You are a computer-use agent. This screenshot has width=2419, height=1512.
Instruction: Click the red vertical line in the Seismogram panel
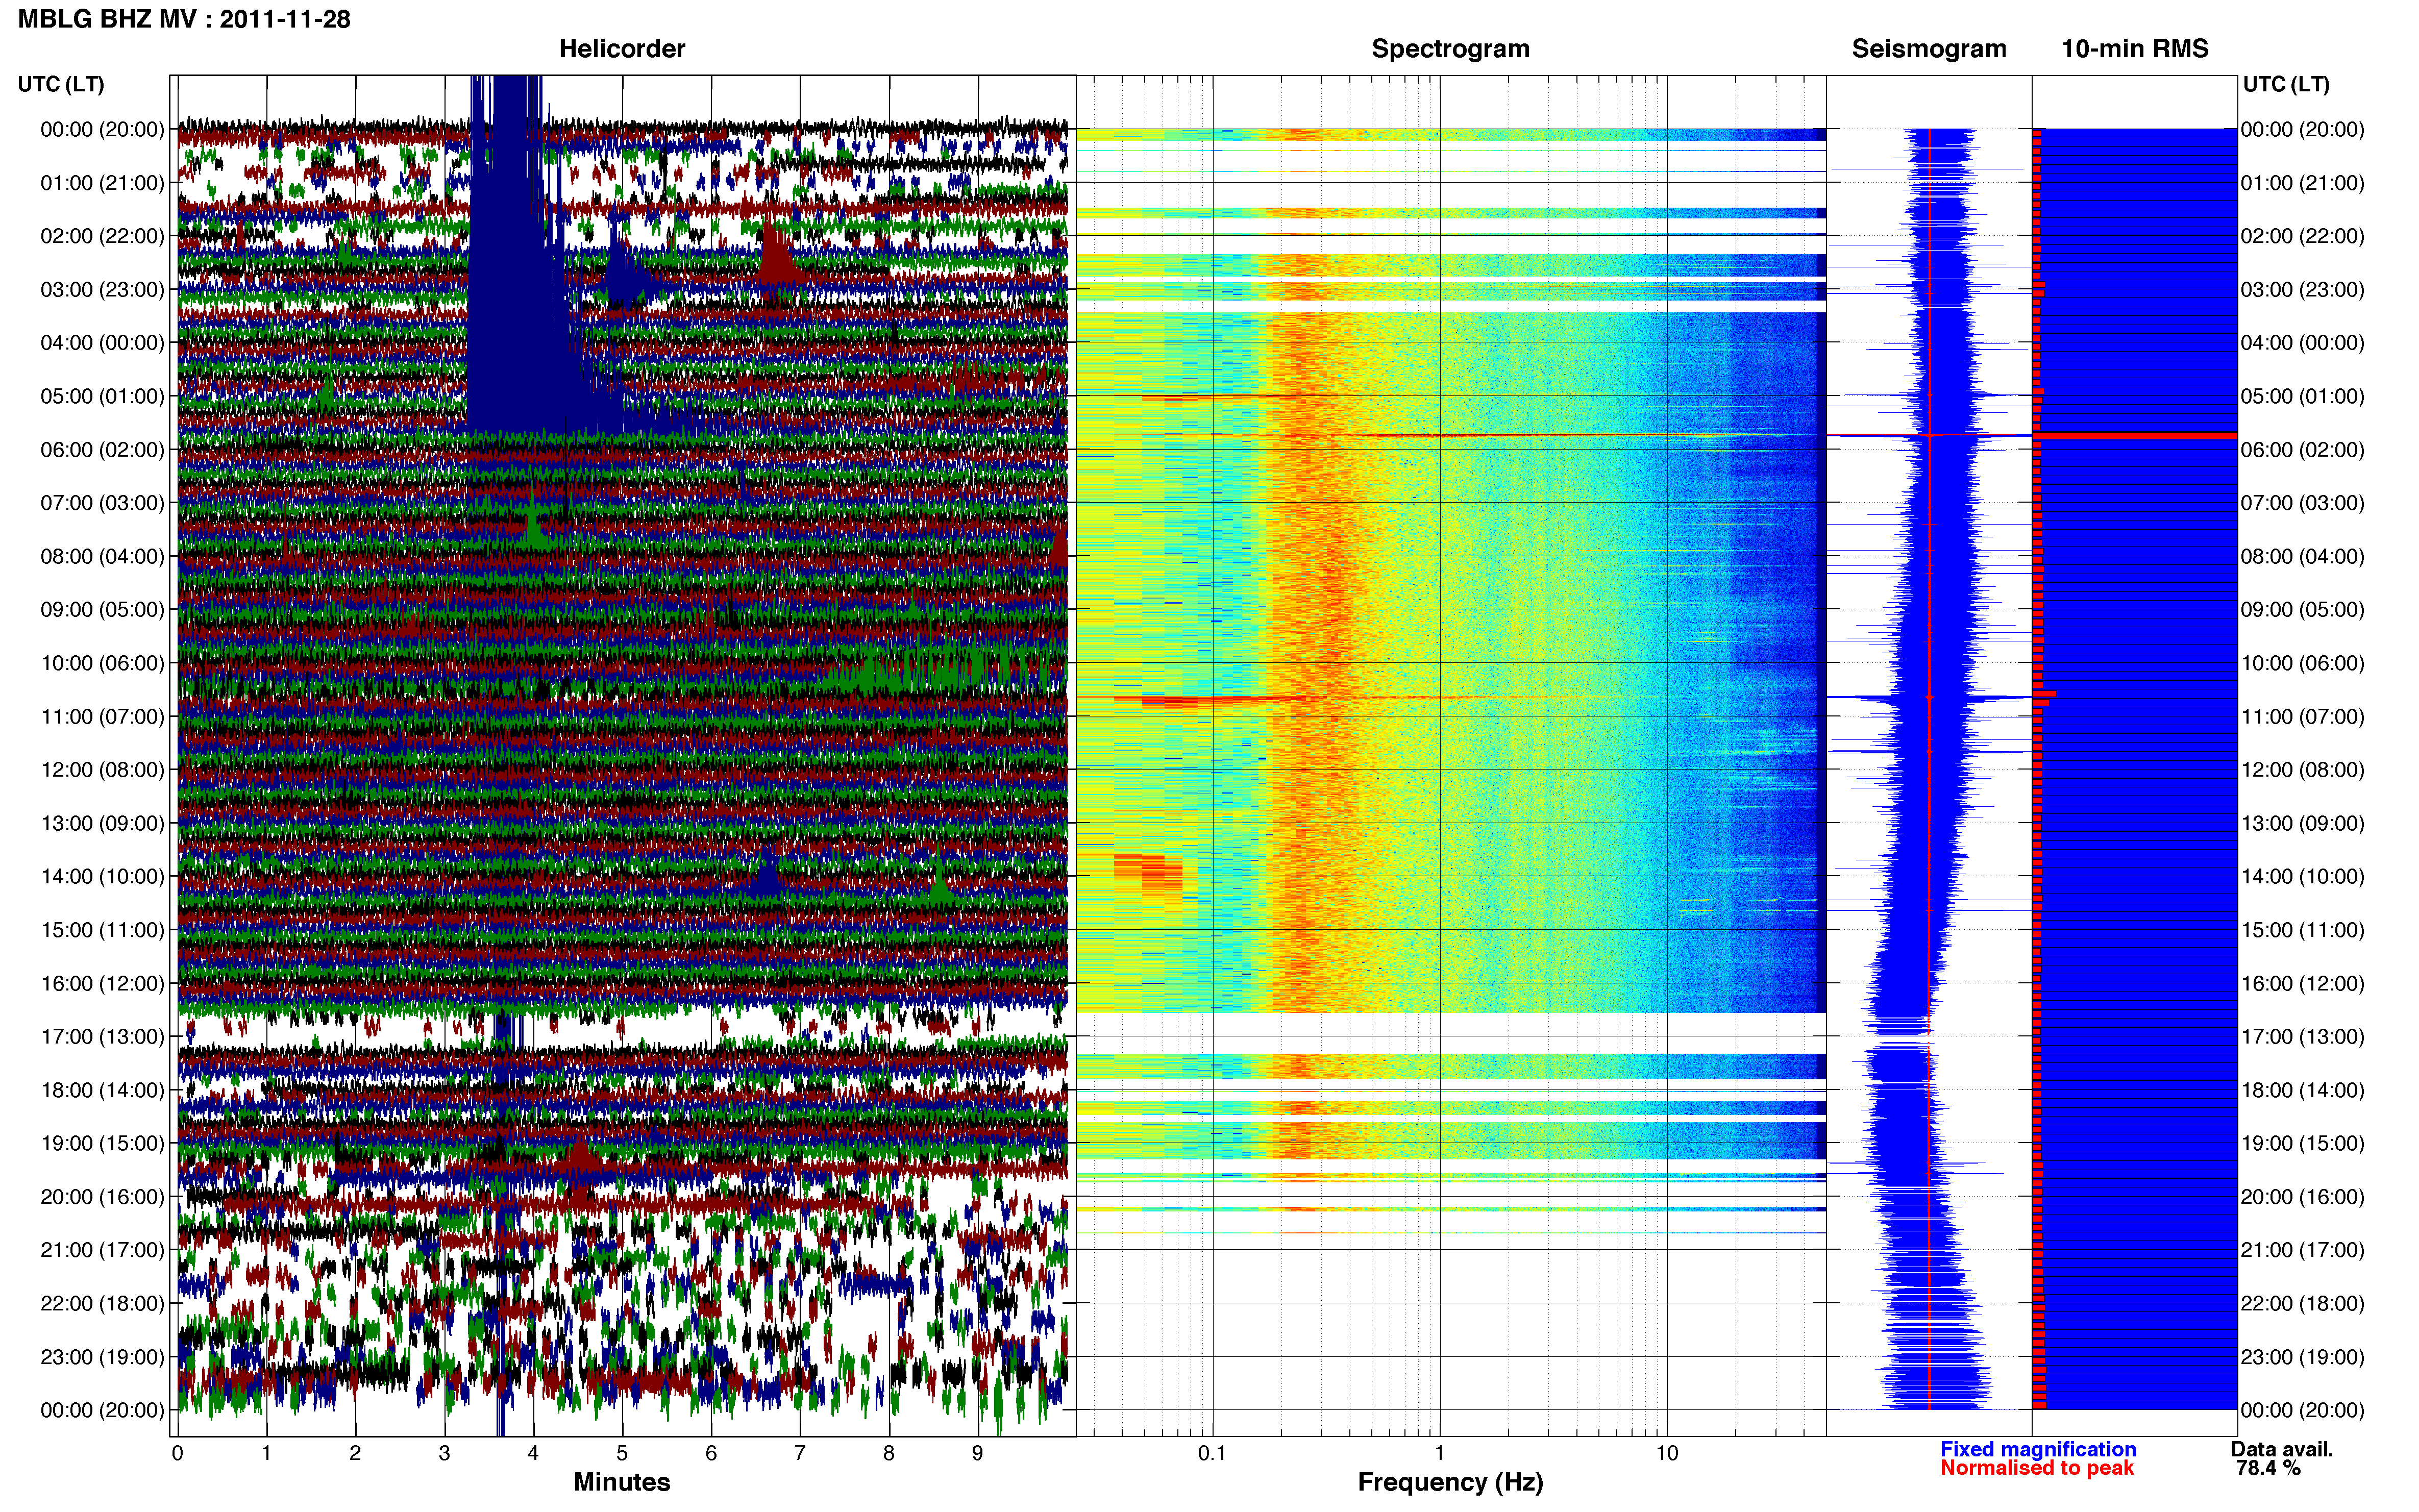click(1929, 768)
